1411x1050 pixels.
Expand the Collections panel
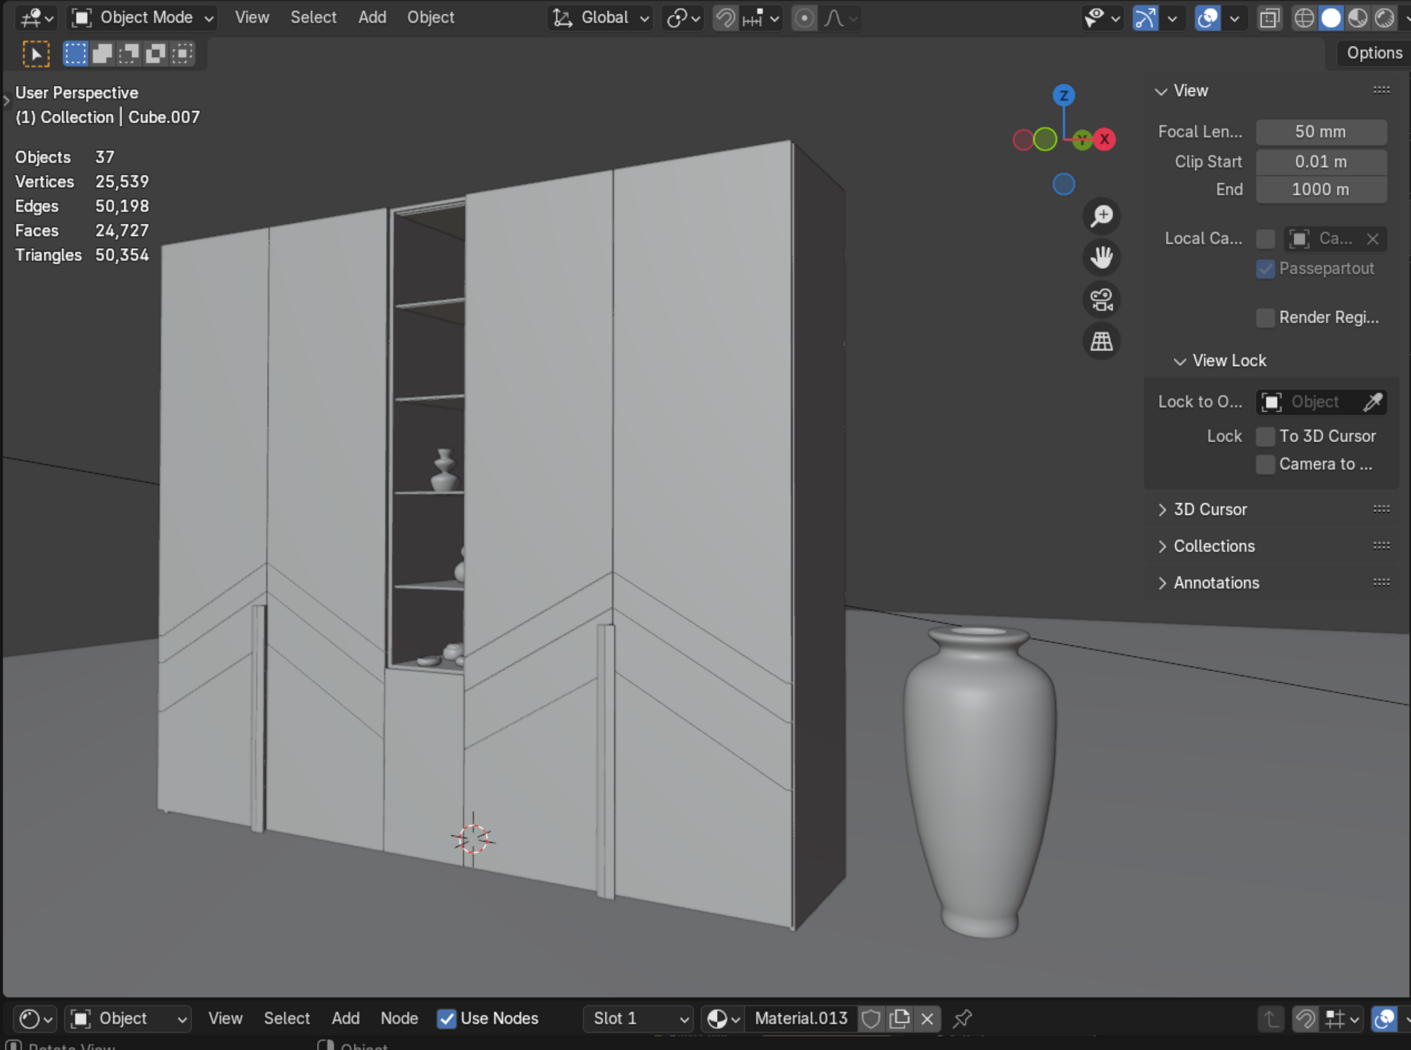coord(1162,547)
